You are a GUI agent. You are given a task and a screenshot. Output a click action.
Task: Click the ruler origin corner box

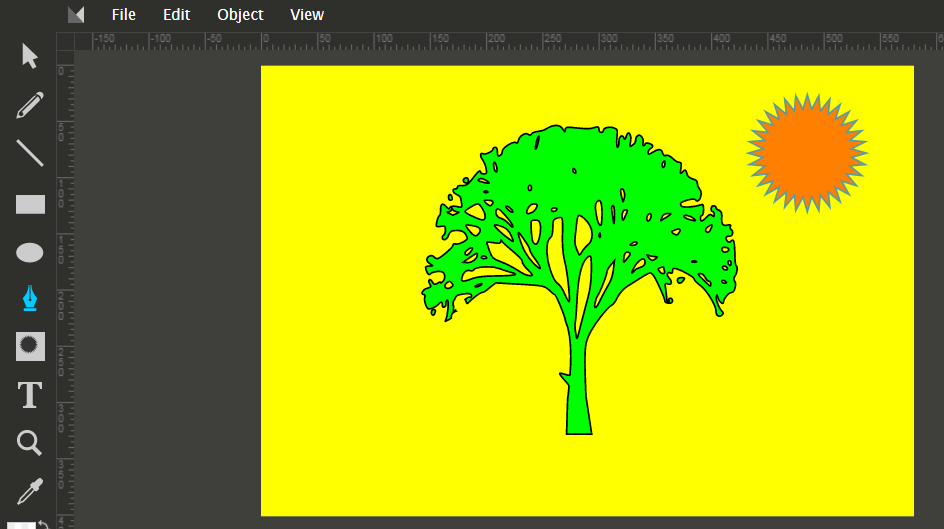coord(65,42)
